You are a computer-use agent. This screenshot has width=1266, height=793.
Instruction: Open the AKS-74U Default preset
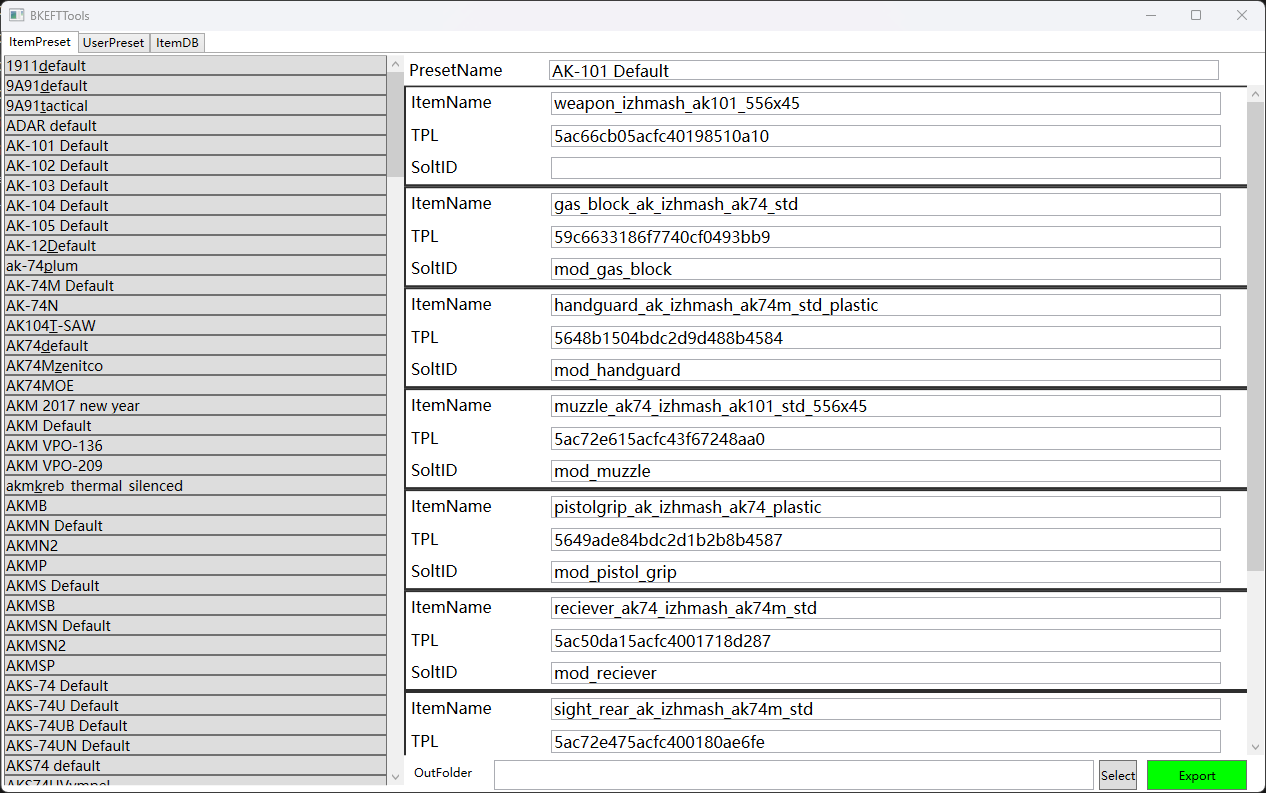195,706
